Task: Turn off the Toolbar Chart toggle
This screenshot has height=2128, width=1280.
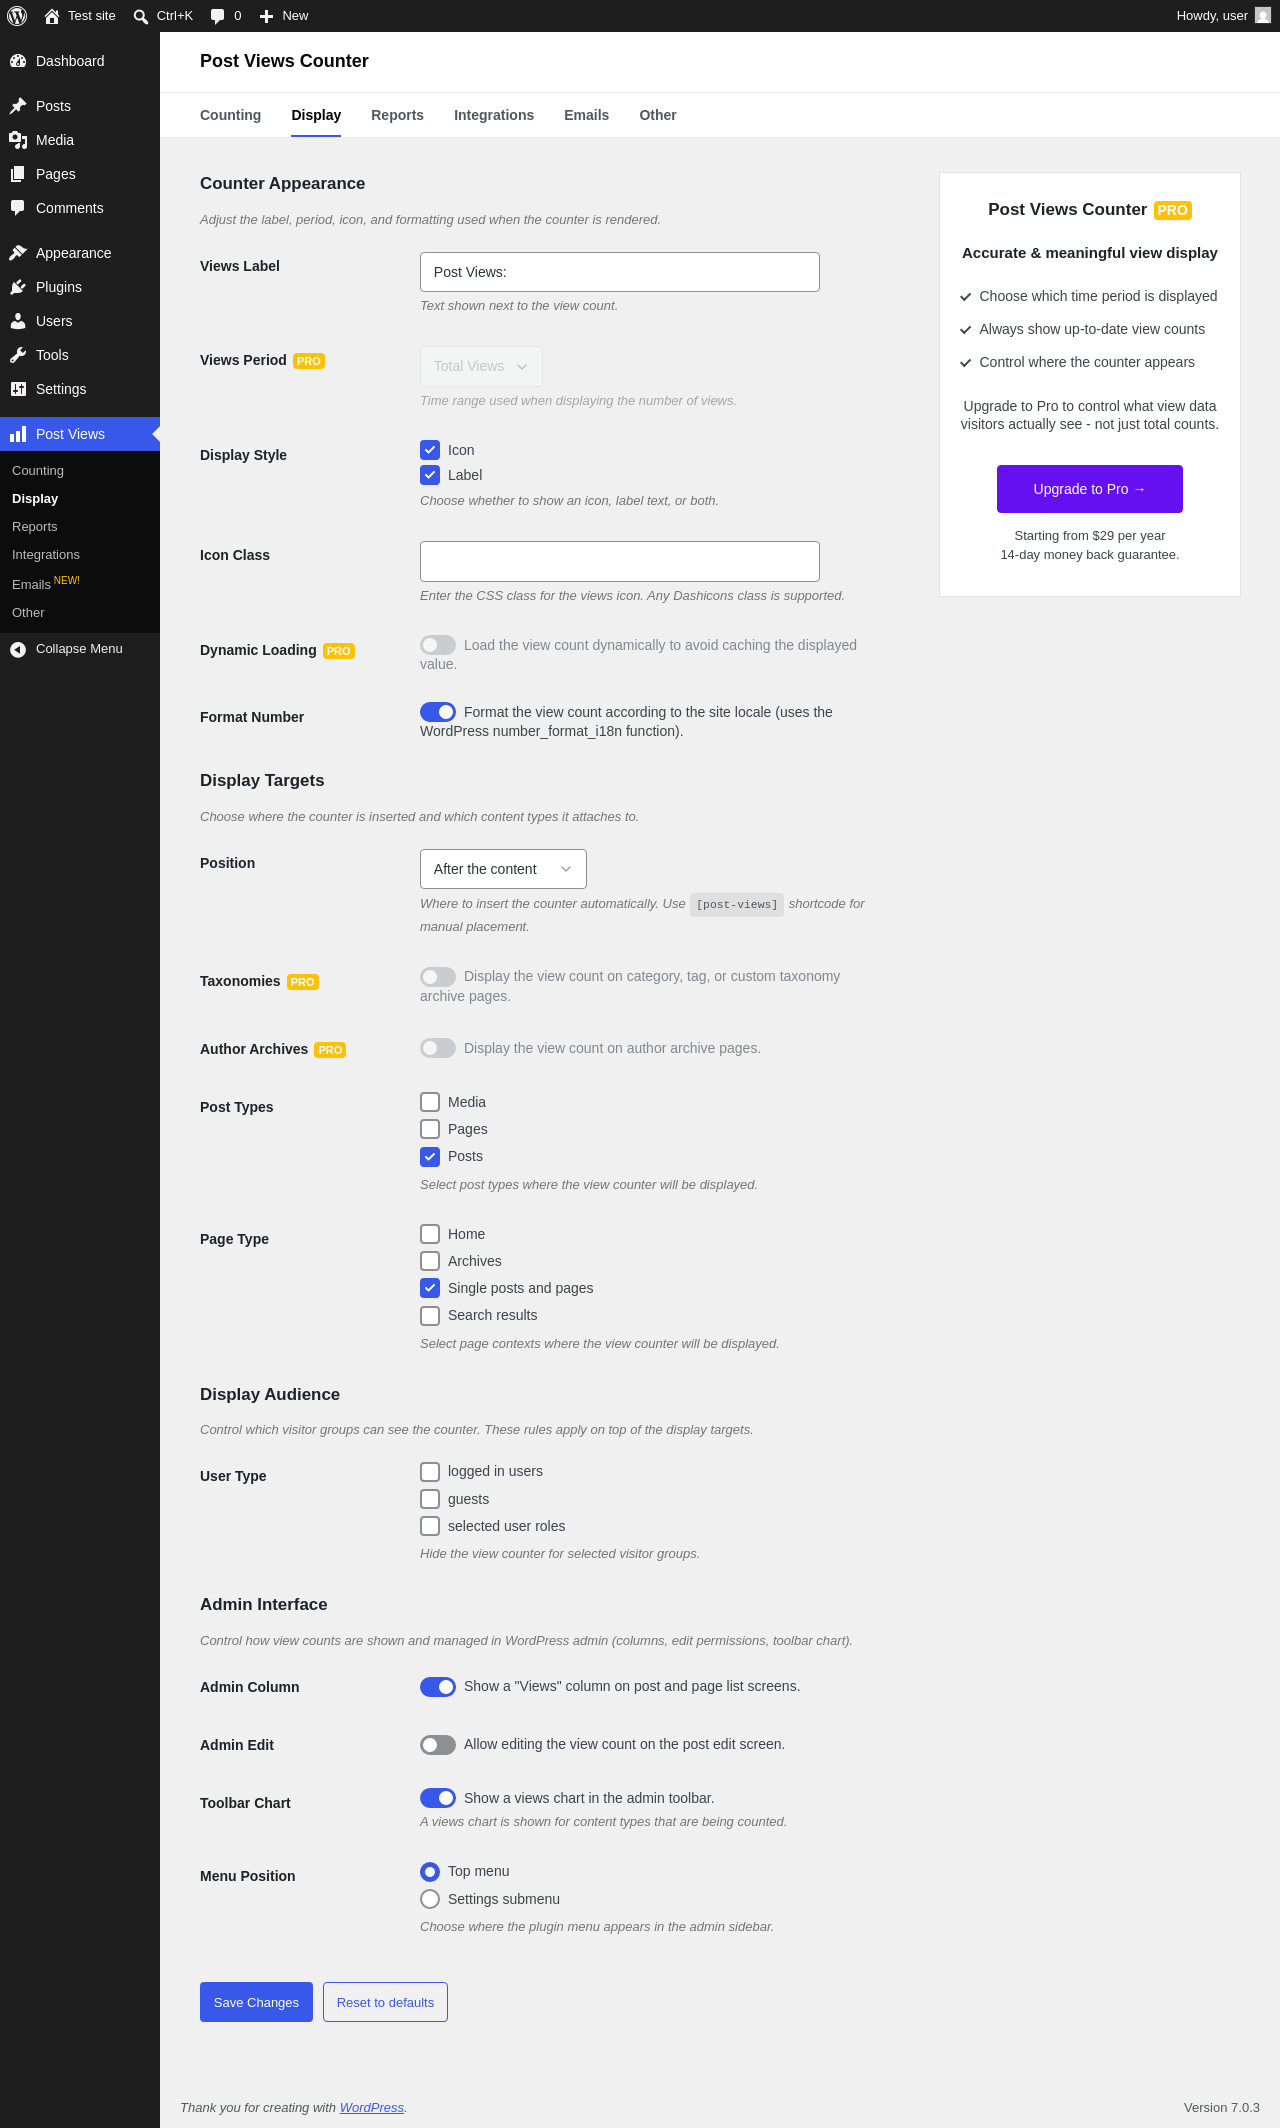Action: 438,1798
